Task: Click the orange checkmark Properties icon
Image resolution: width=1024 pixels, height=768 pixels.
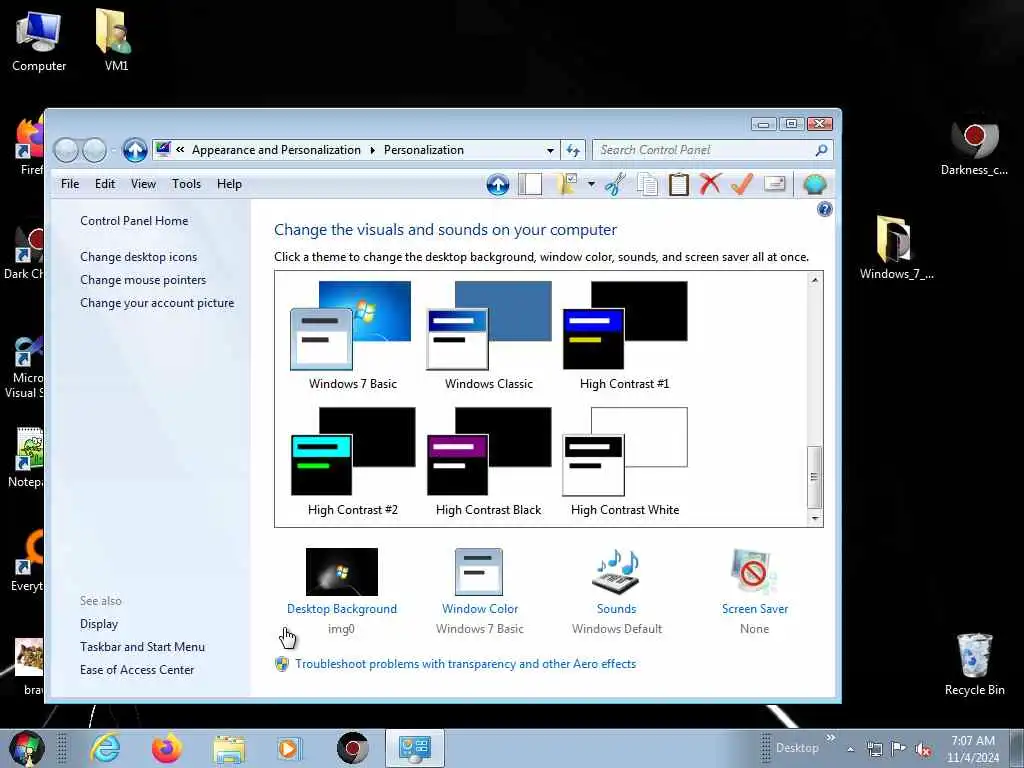Action: pyautogui.click(x=742, y=184)
